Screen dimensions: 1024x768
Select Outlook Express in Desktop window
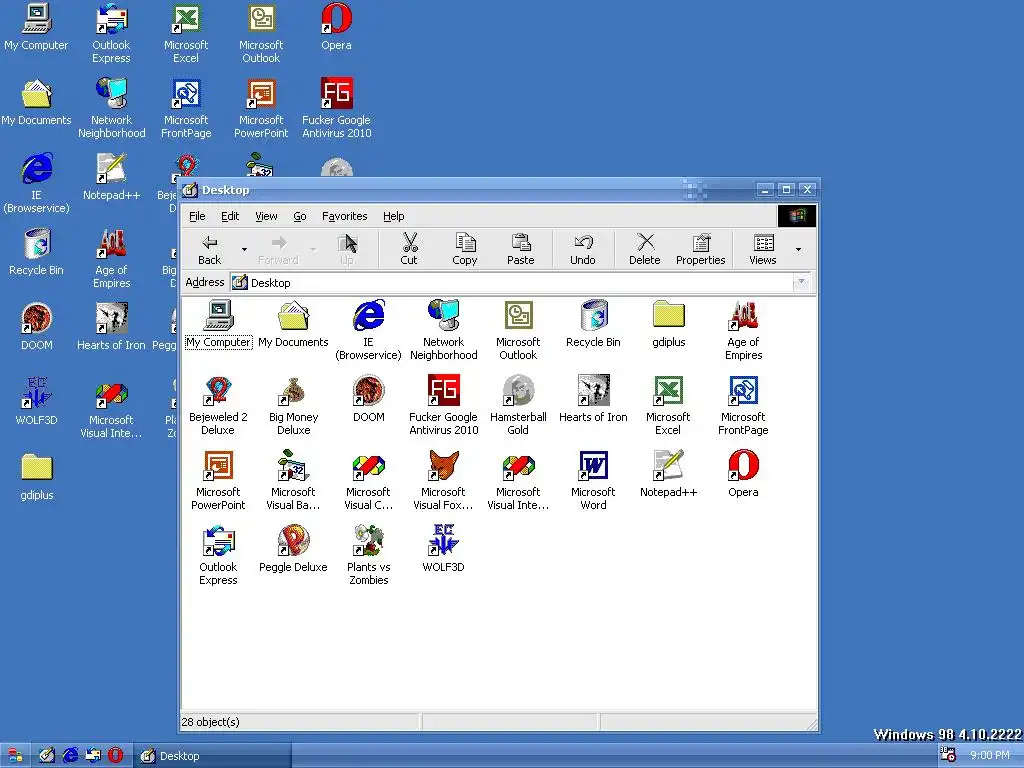[x=218, y=555]
